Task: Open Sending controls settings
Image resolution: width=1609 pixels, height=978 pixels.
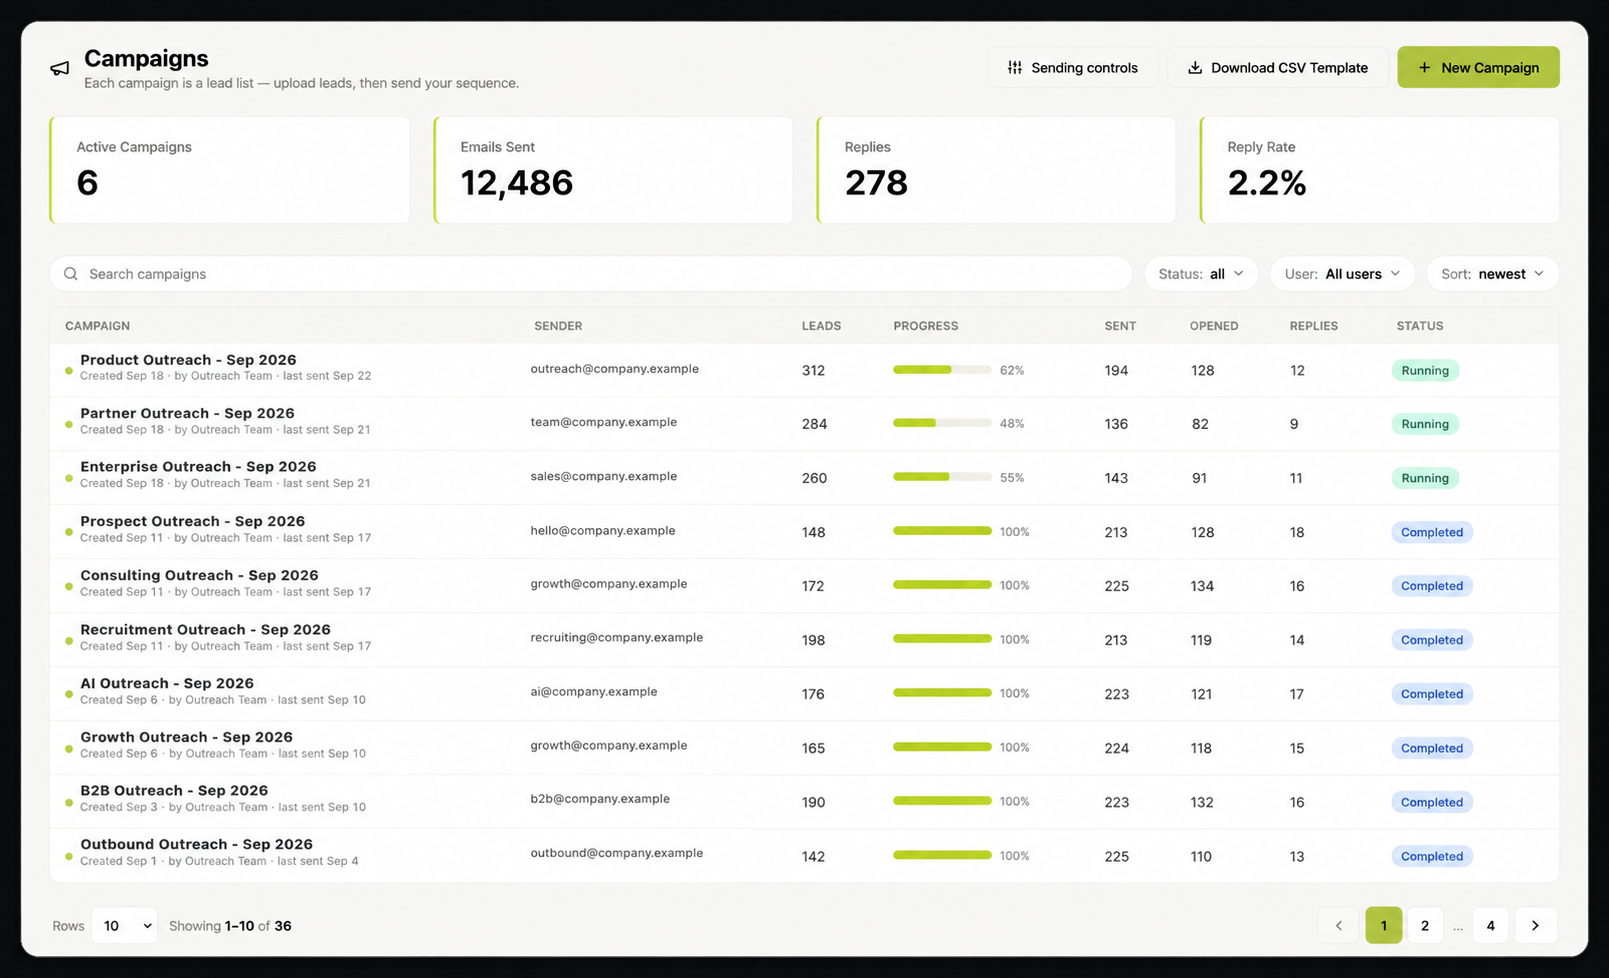Action: [x=1073, y=67]
